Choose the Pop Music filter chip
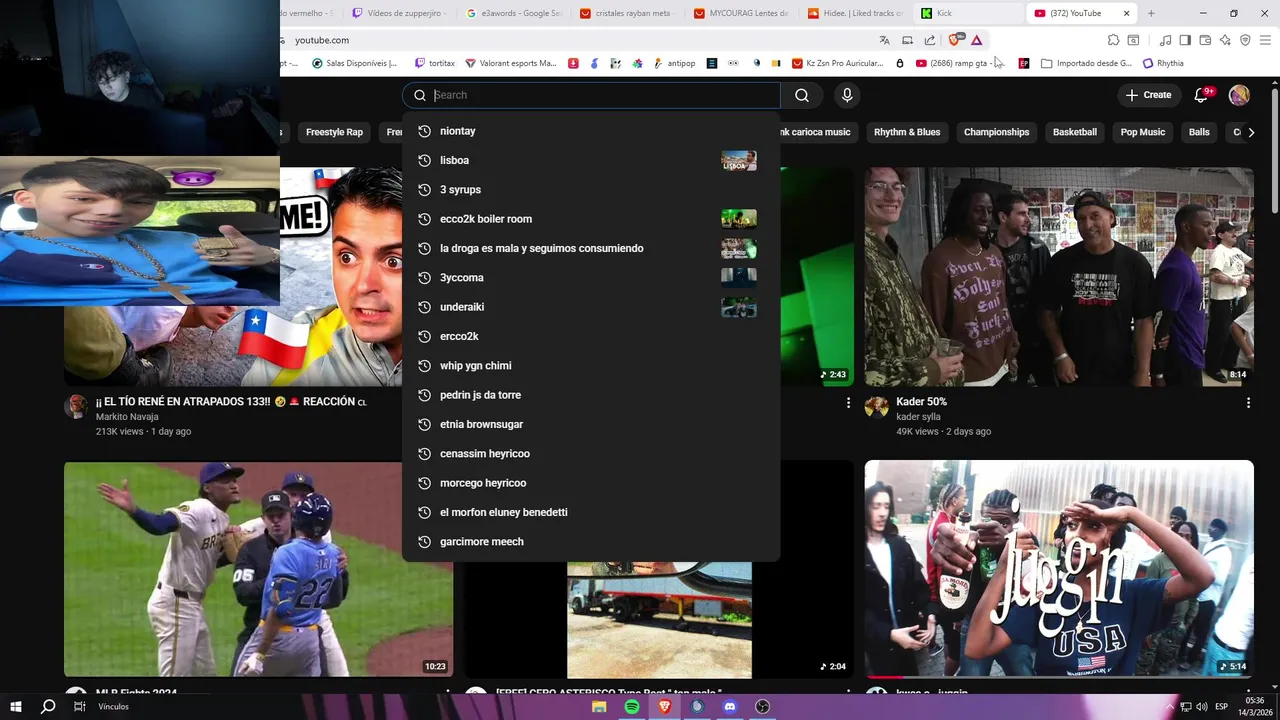 pos(1143,132)
